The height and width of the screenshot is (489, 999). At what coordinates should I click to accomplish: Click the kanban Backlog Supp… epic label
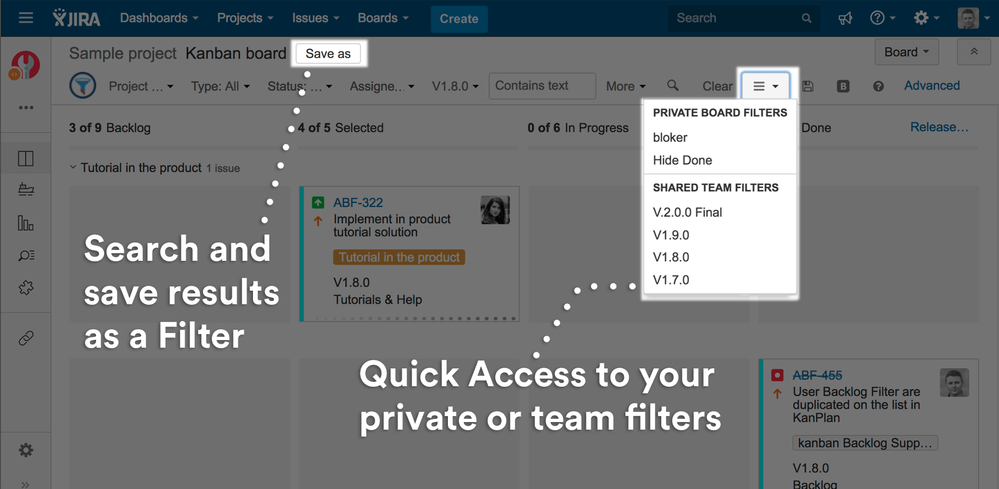click(865, 443)
